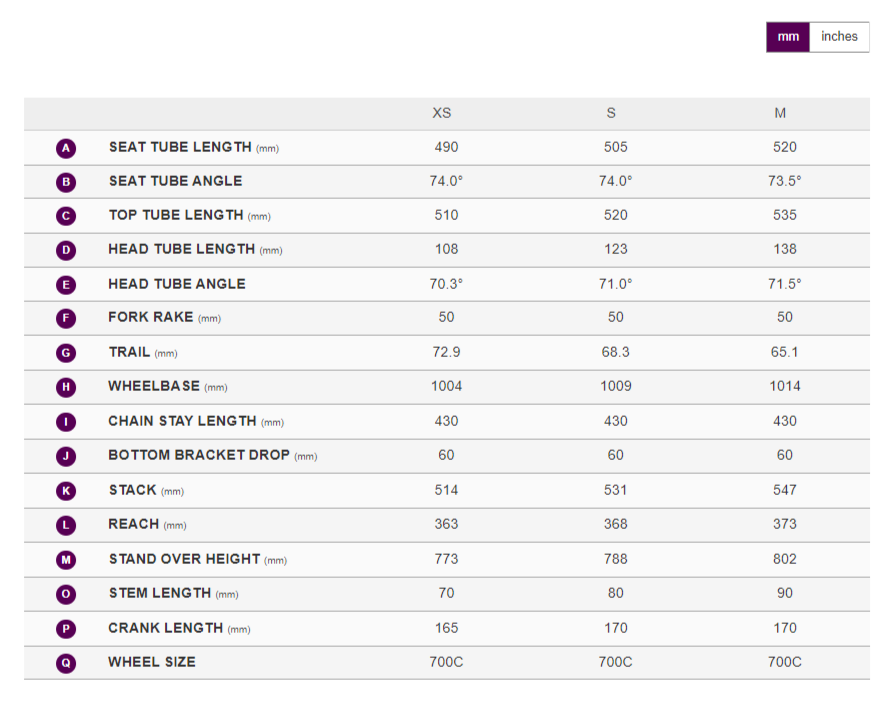Click the letter A seat tube badge
This screenshot has width=887, height=708.
tap(66, 148)
